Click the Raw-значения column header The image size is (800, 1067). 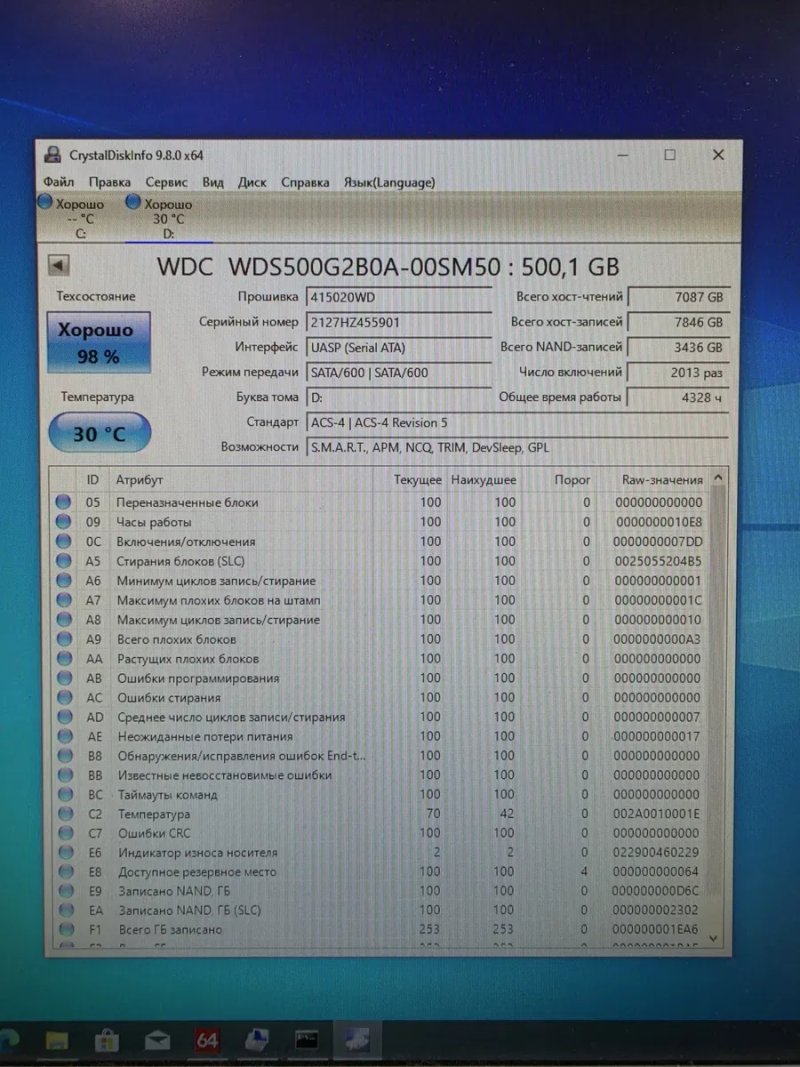pyautogui.click(x=662, y=480)
